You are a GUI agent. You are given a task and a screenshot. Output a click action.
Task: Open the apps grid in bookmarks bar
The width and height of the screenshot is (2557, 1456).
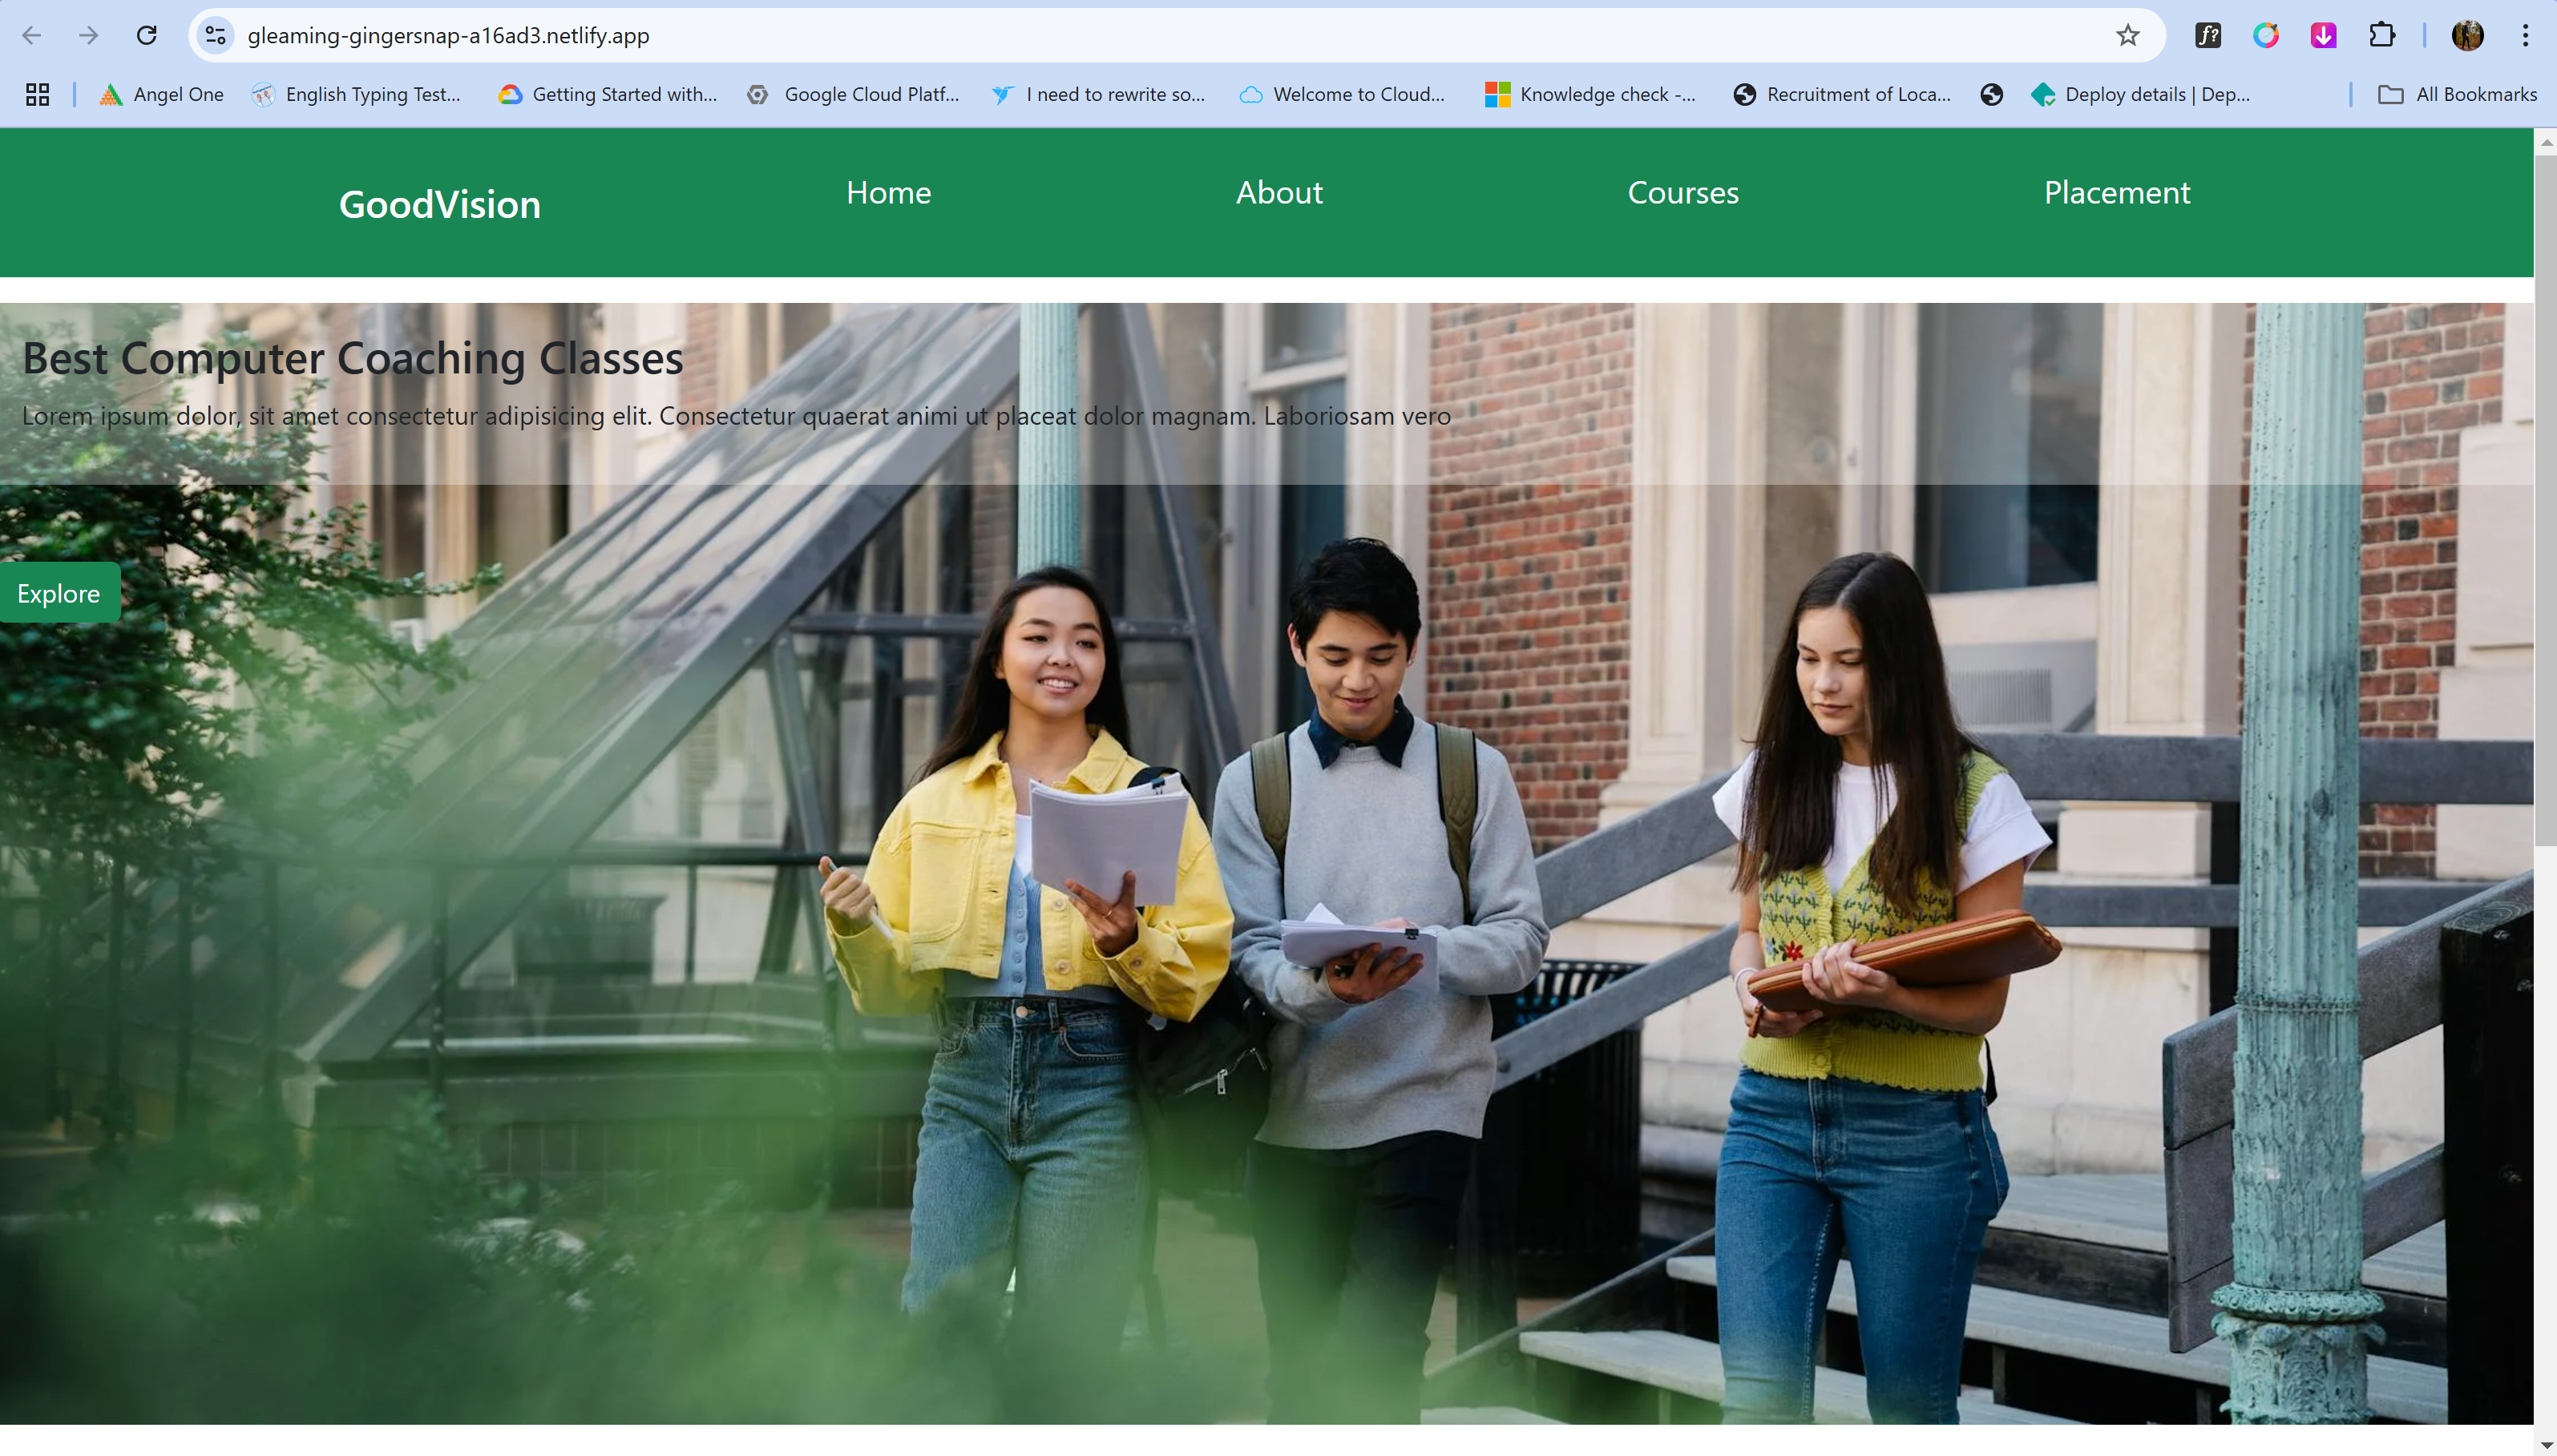38,94
